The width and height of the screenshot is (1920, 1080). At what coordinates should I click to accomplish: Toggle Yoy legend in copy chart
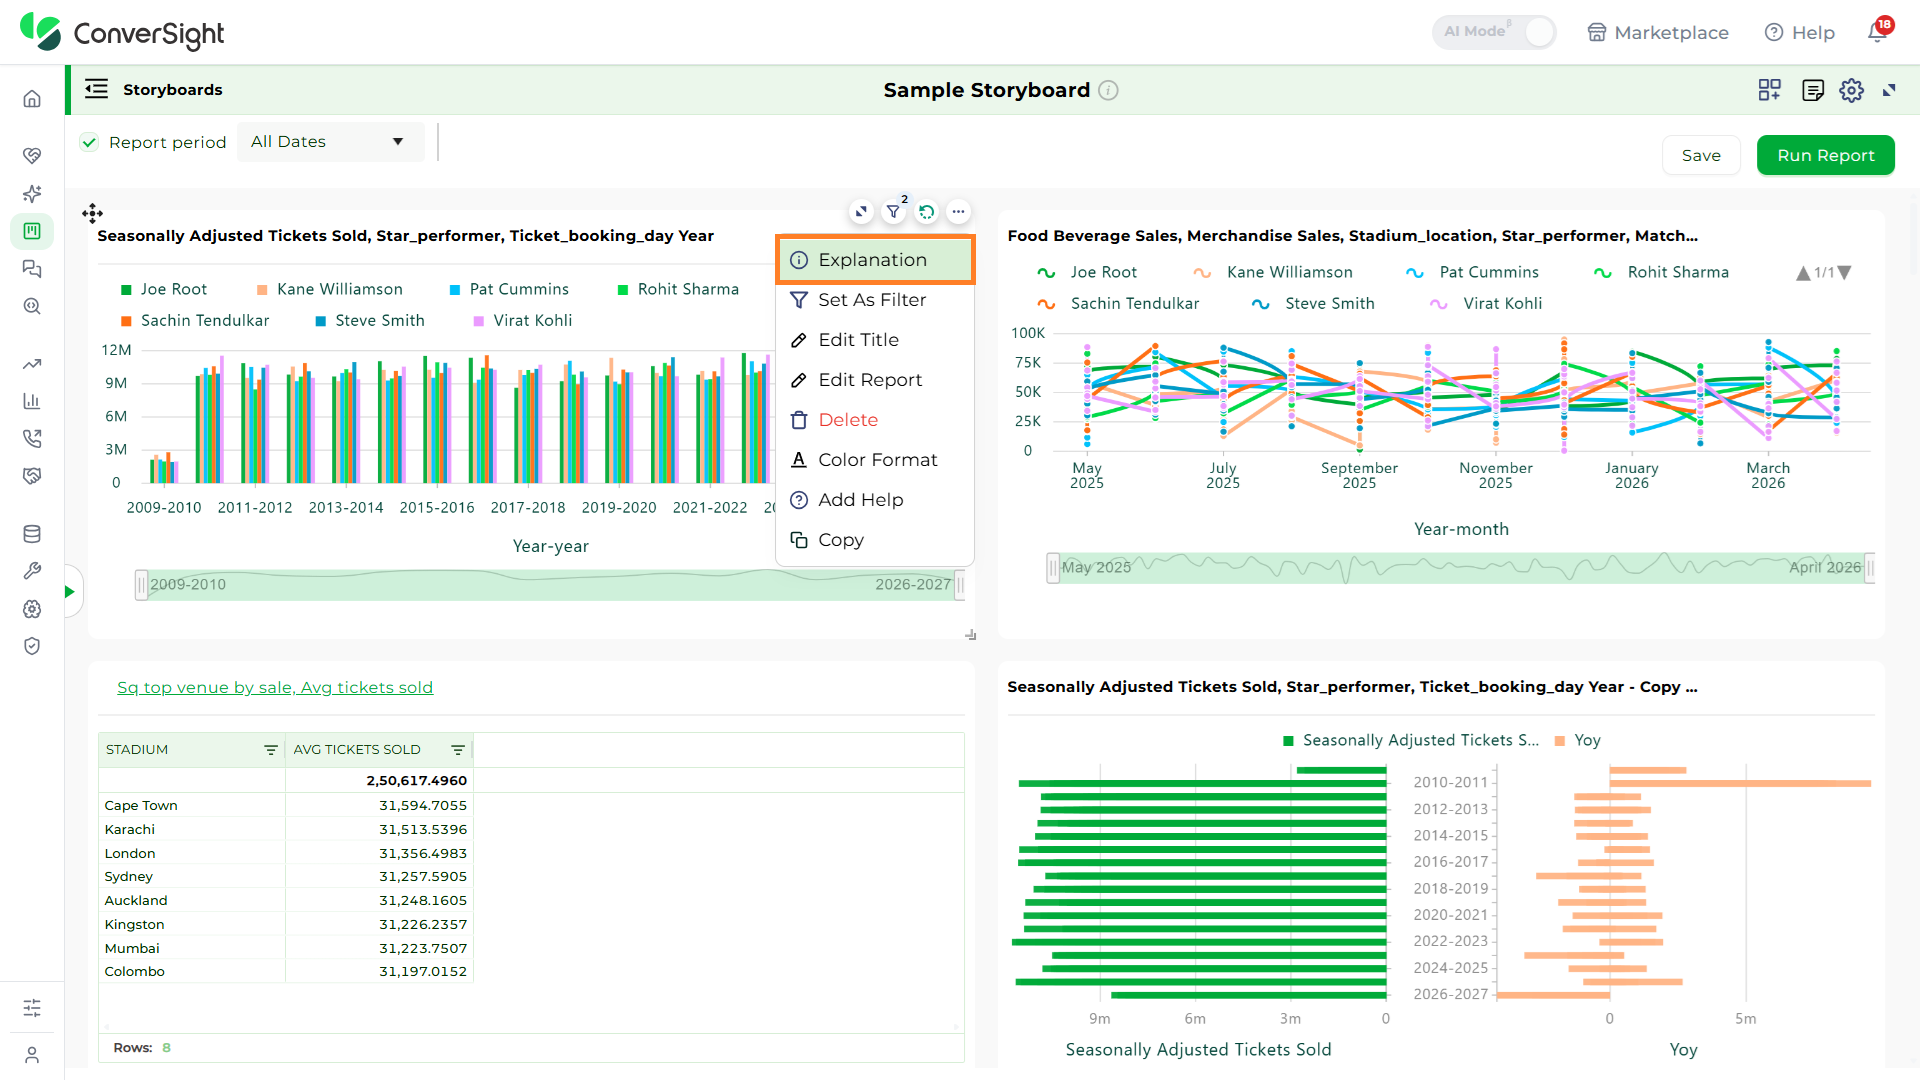coord(1577,740)
